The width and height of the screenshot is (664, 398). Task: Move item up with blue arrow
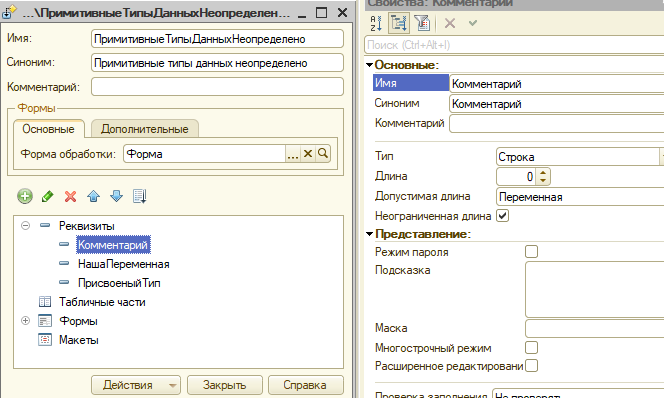(93, 196)
